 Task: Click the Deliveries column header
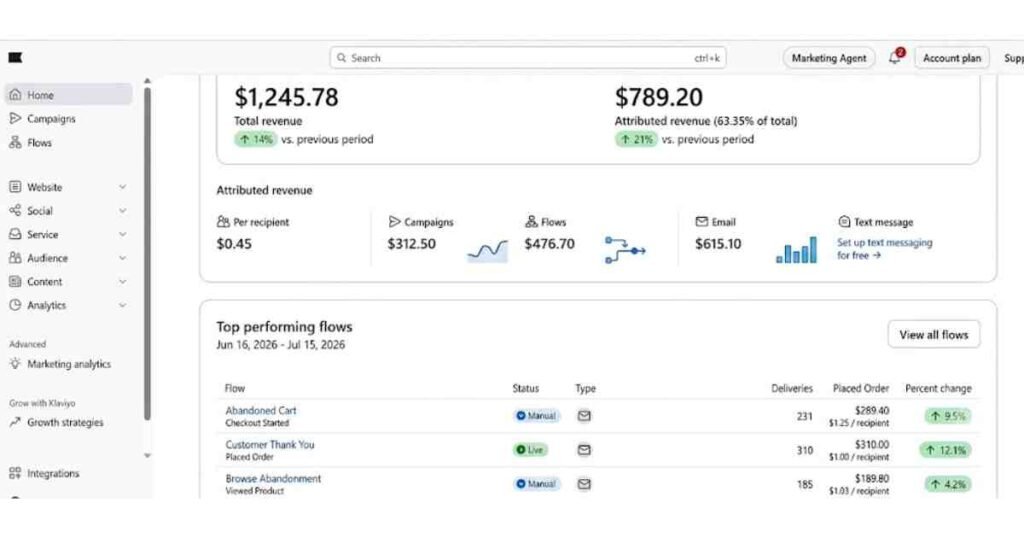pos(792,388)
